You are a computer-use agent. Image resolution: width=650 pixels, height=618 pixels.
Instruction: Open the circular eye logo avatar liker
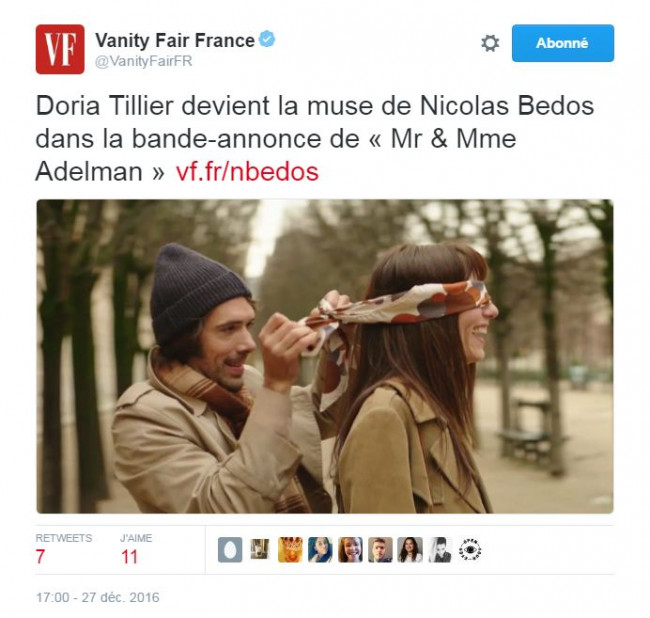tap(470, 550)
